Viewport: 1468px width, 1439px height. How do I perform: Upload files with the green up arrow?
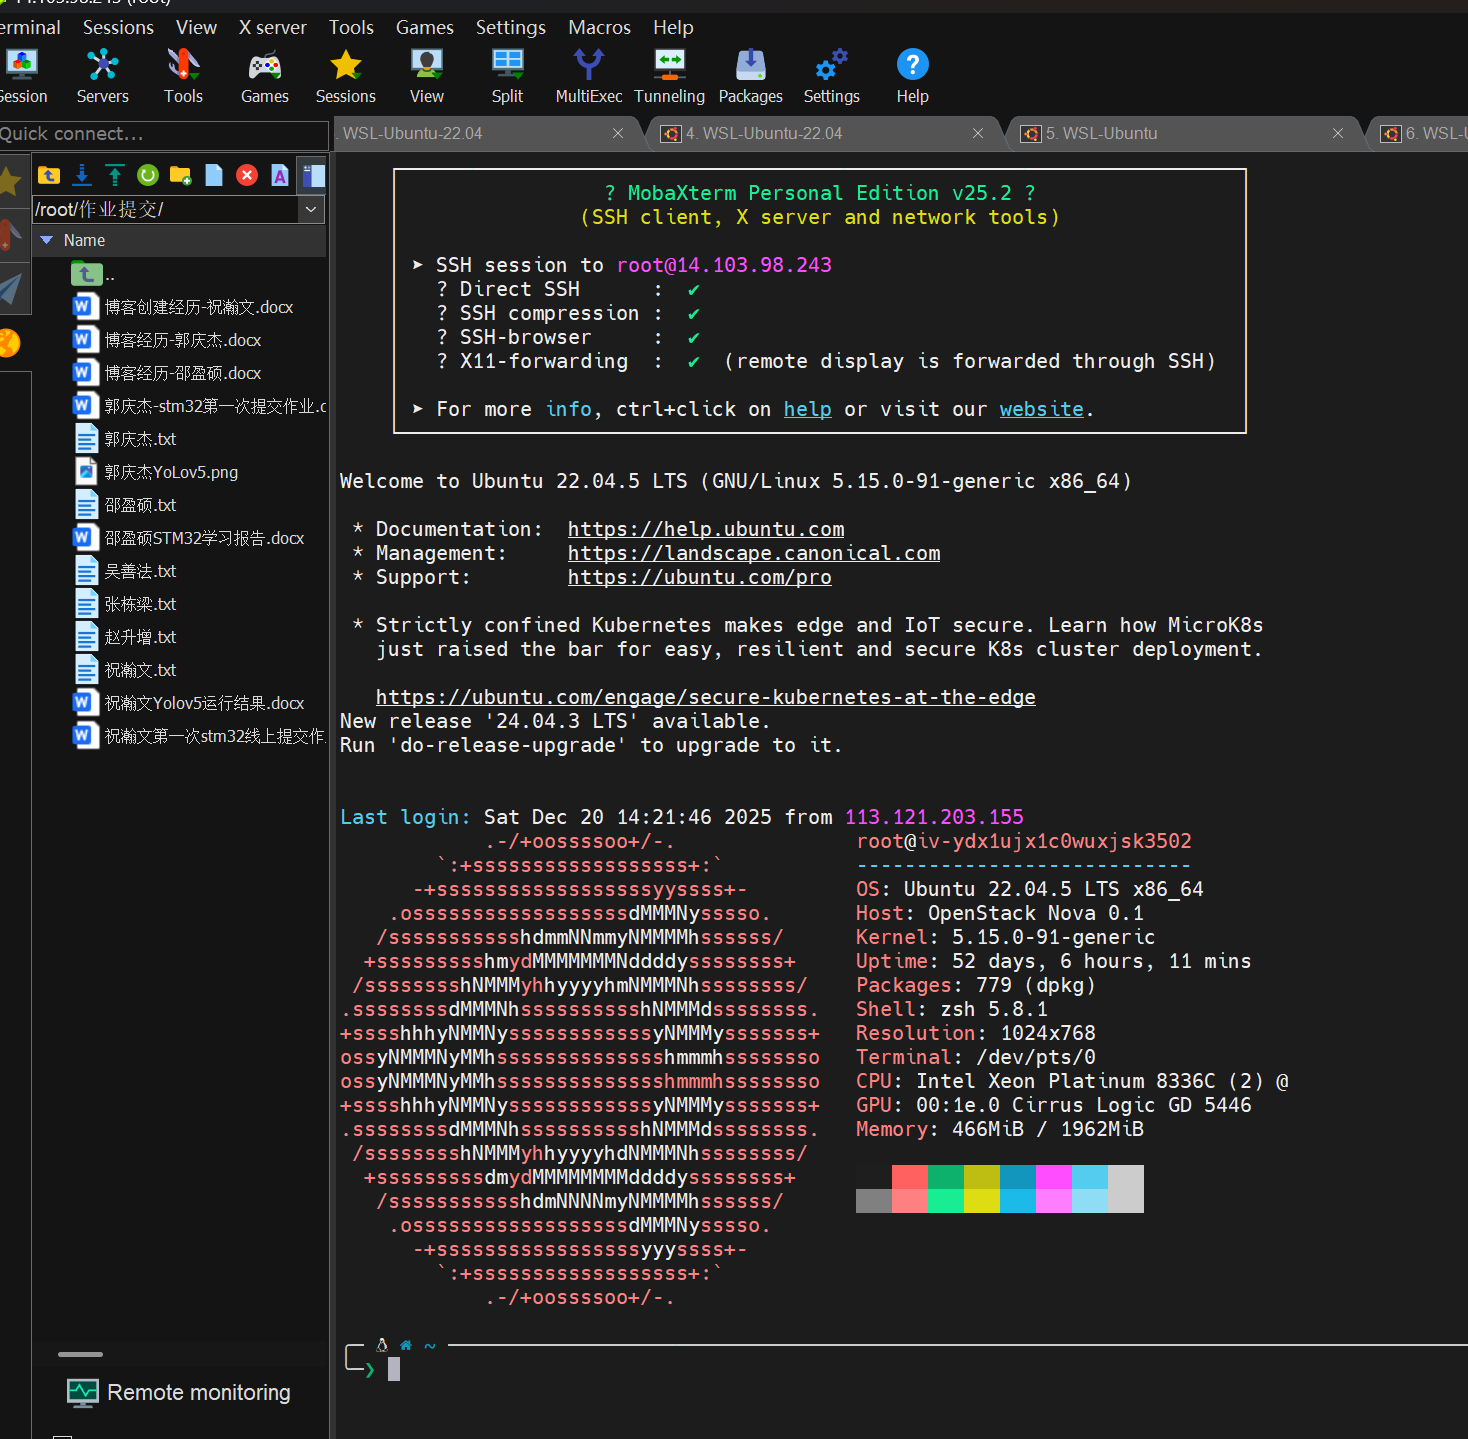[115, 176]
